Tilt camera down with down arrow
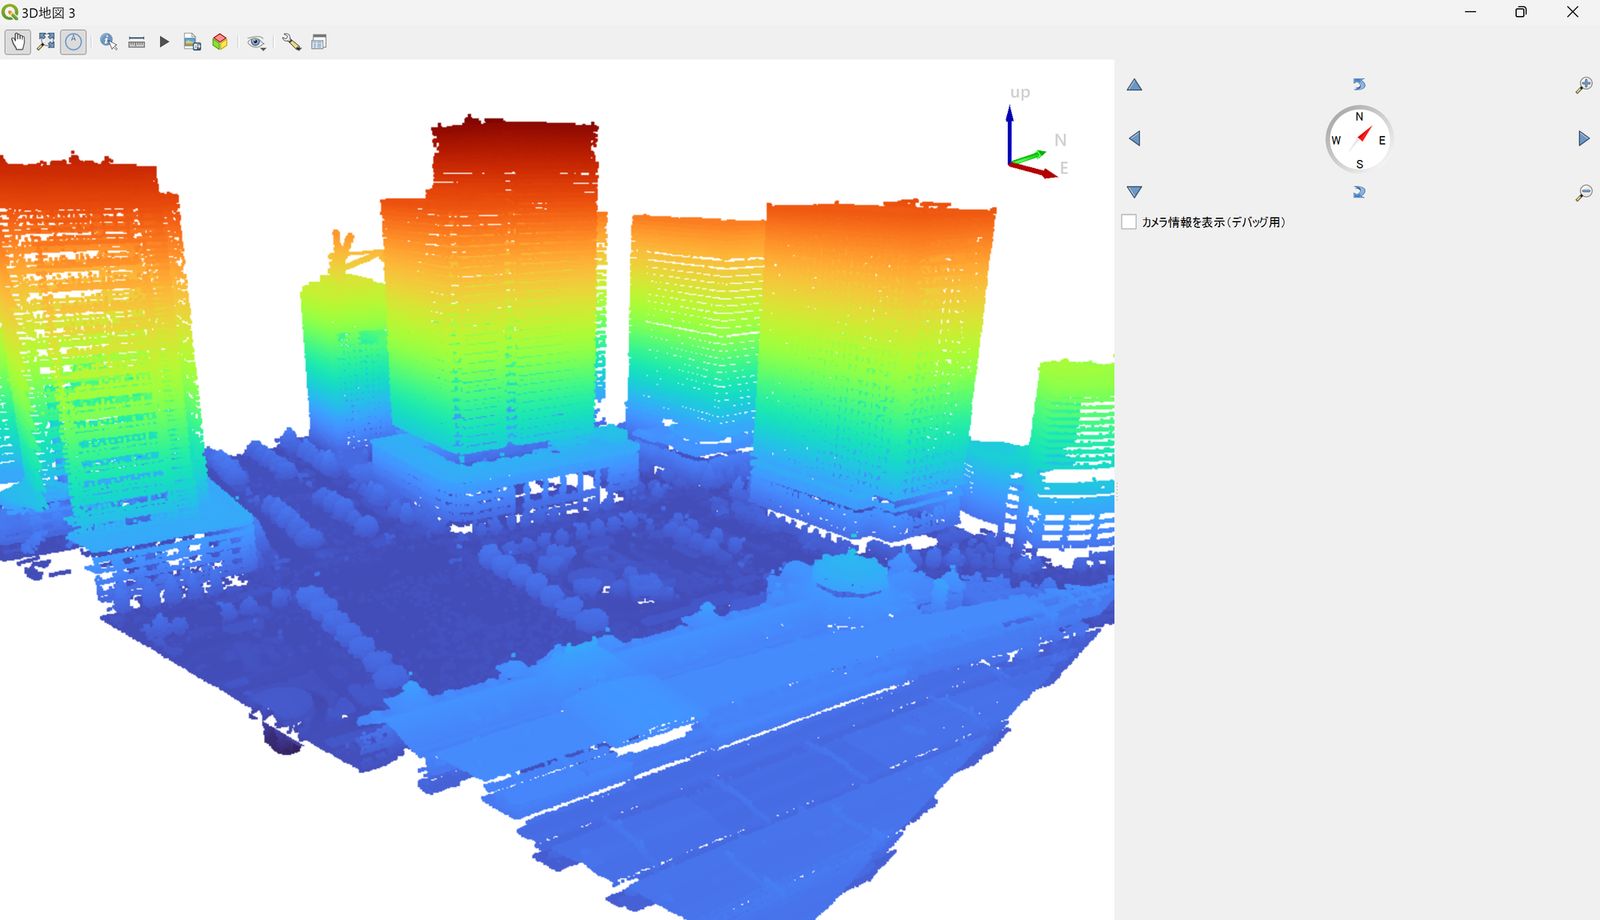Screen dimensions: 1600x920 tap(1134, 191)
